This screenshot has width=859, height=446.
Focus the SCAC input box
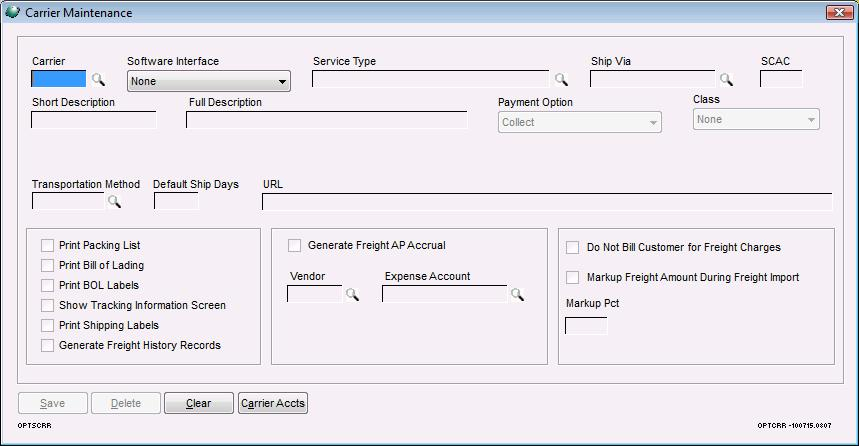pyautogui.click(x=781, y=79)
